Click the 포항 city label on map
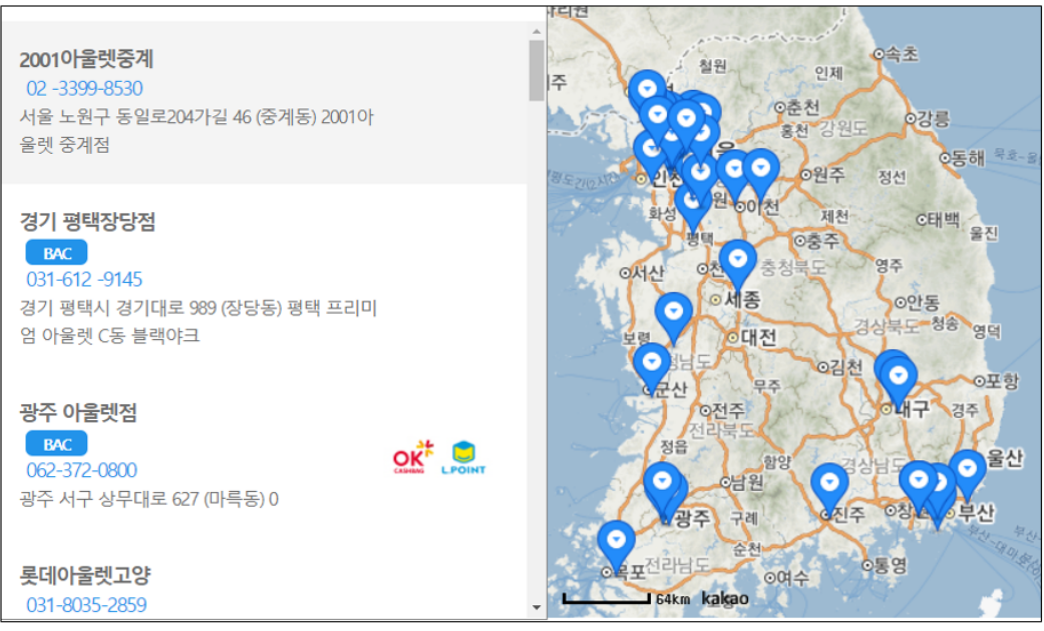 coord(1001,381)
